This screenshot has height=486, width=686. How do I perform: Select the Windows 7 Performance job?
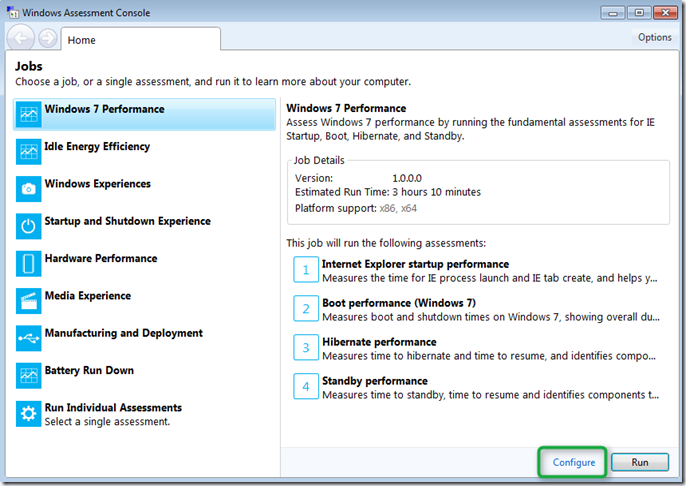(x=144, y=114)
